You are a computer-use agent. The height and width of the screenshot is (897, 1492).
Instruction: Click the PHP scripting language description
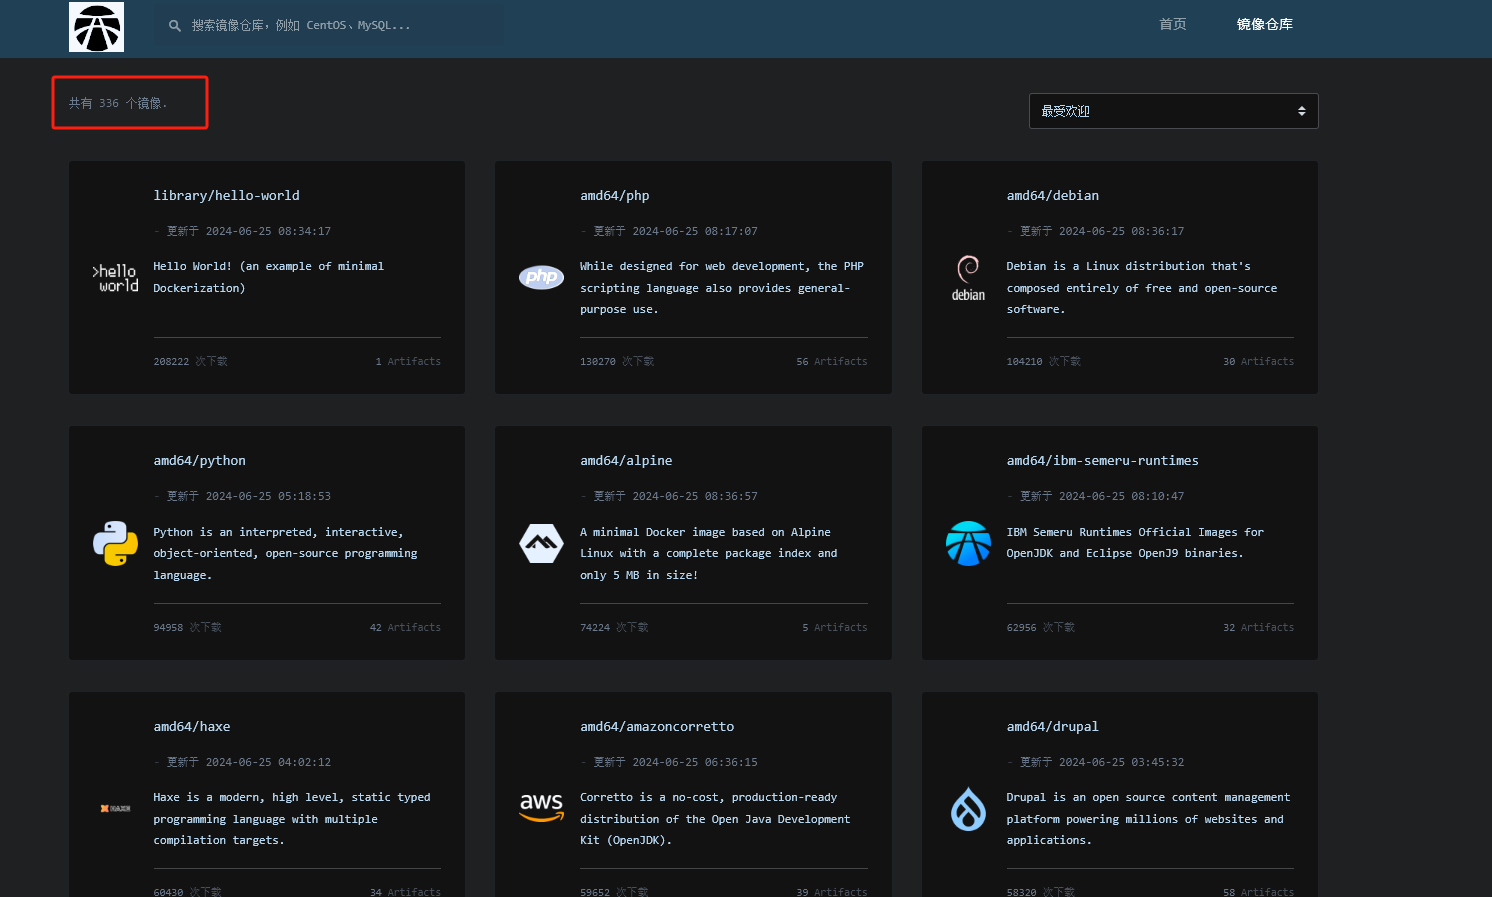[722, 288]
